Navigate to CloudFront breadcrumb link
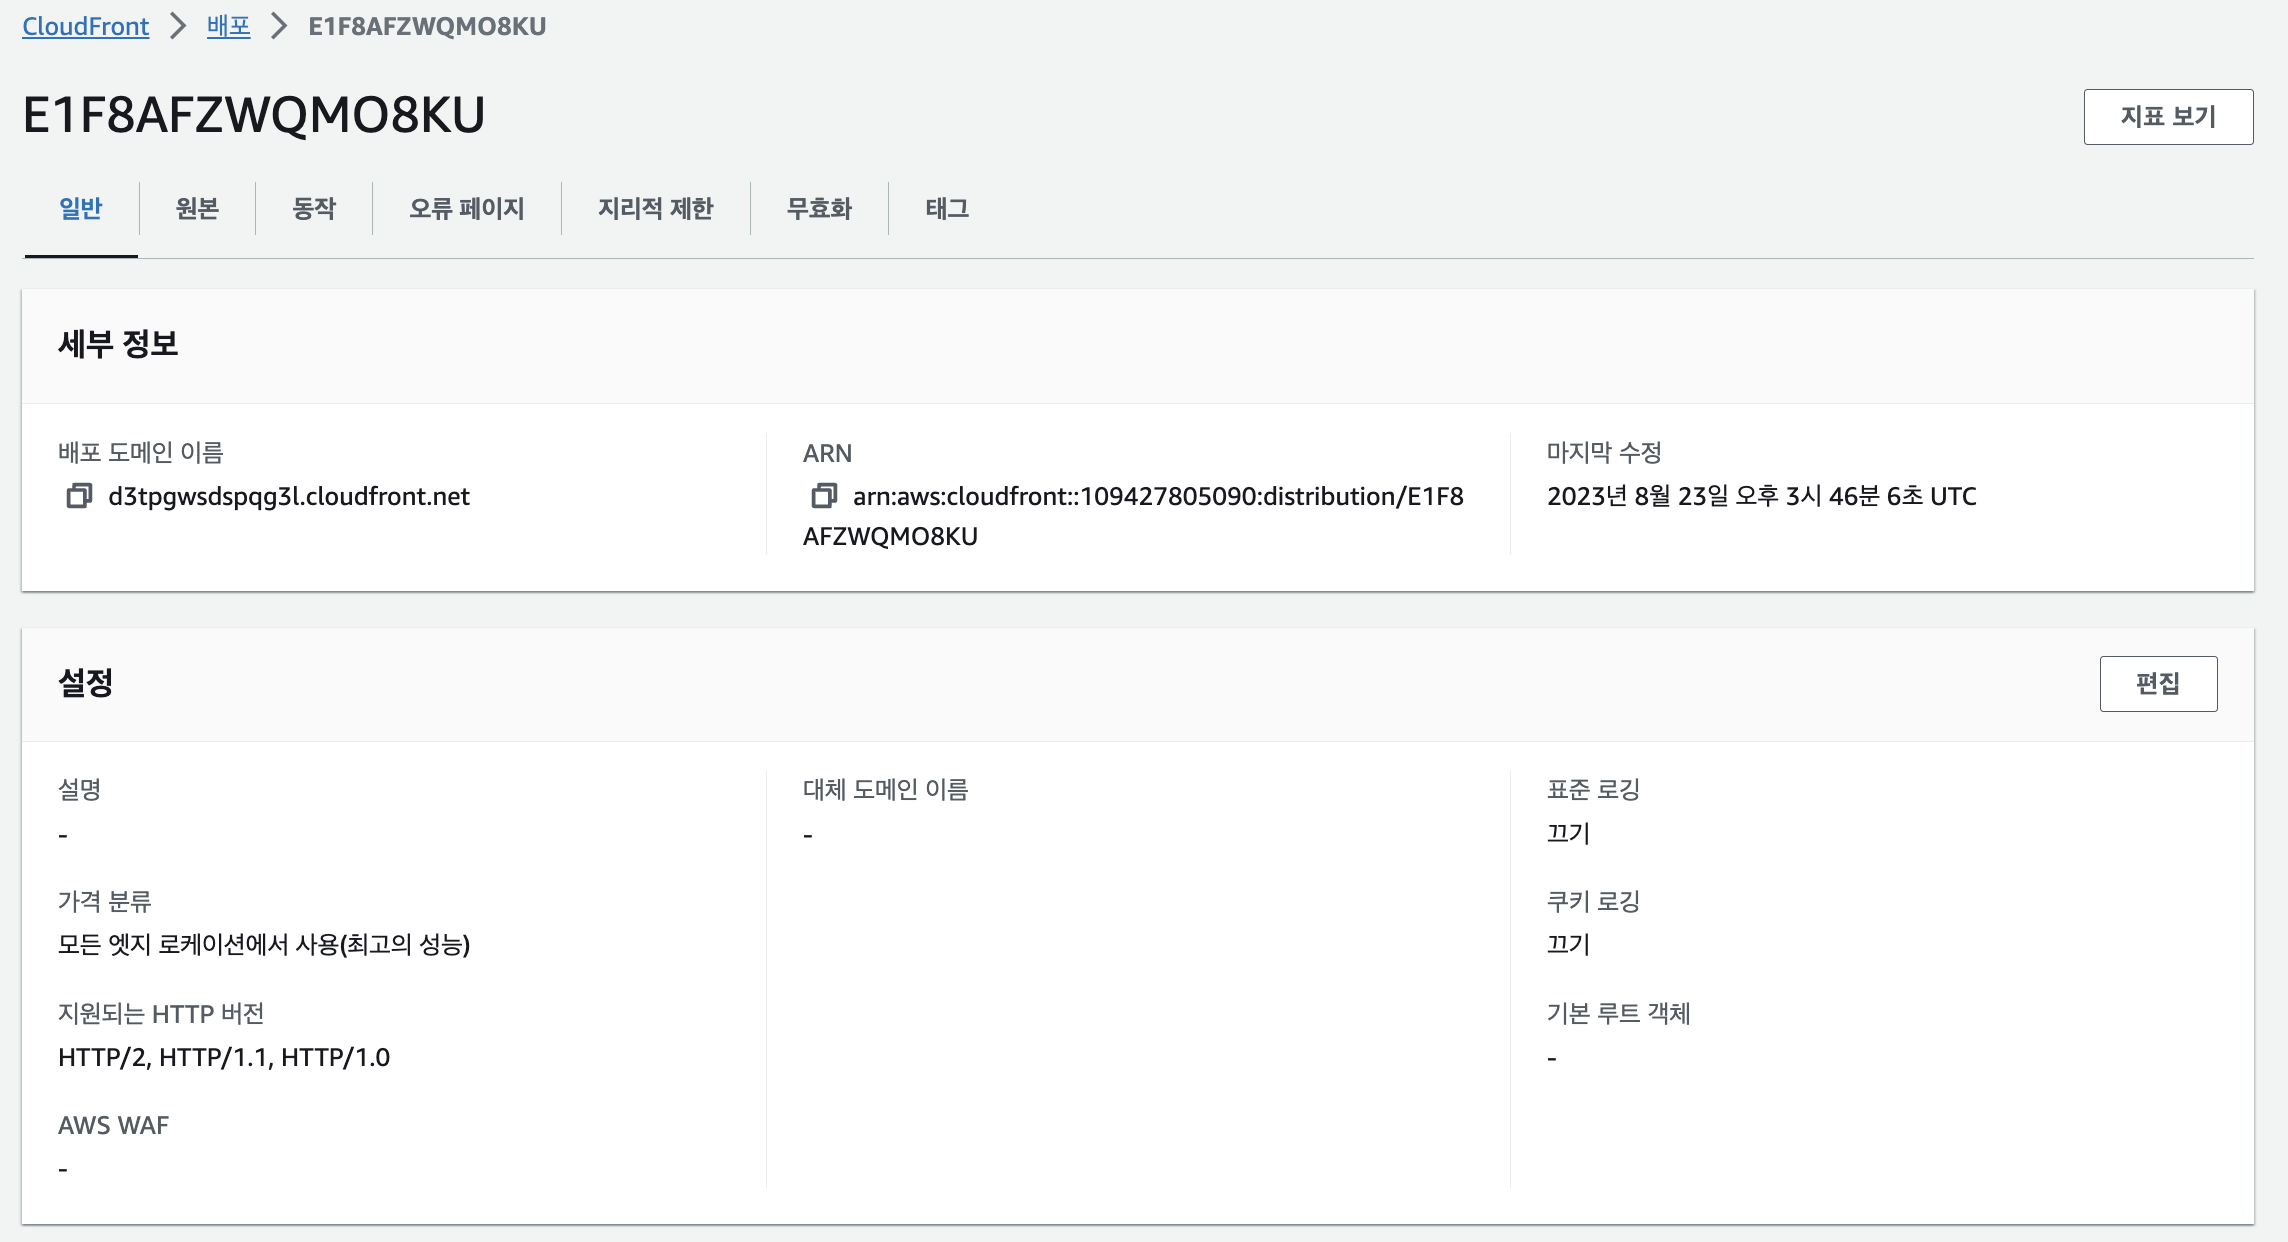The width and height of the screenshot is (2288, 1242). pyautogui.click(x=86, y=26)
